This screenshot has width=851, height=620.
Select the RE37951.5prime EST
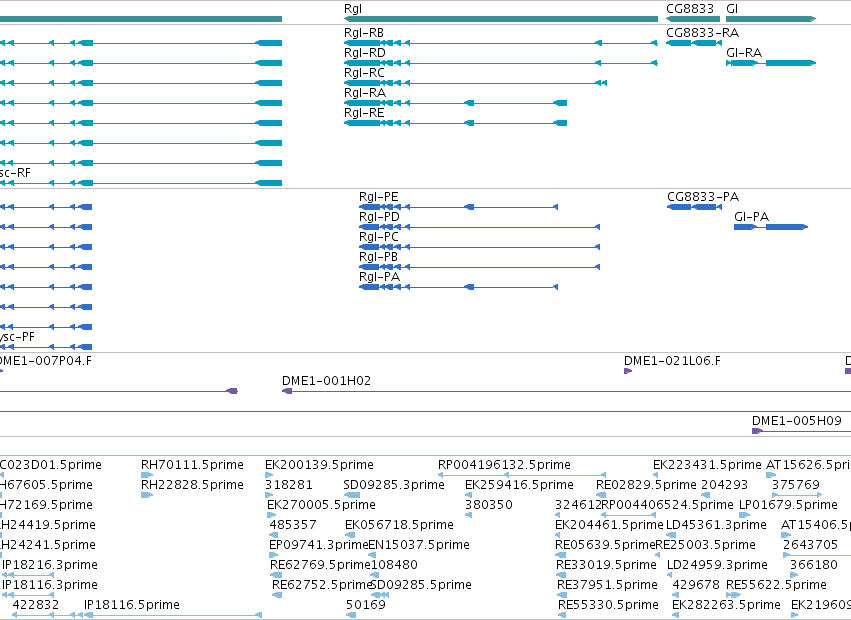(562, 596)
